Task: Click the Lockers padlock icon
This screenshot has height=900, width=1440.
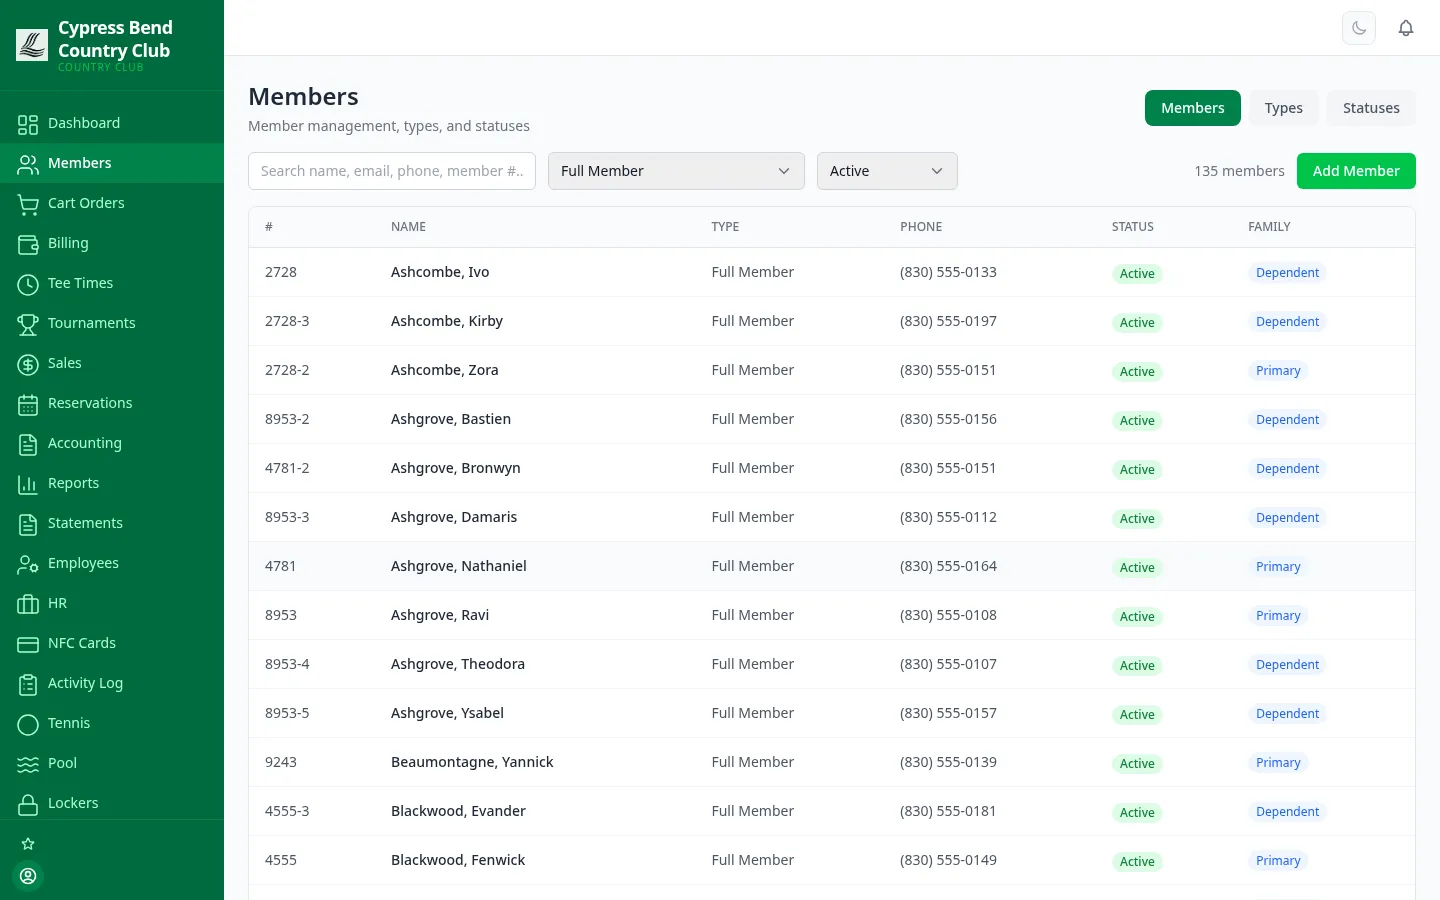Action: coord(28,804)
